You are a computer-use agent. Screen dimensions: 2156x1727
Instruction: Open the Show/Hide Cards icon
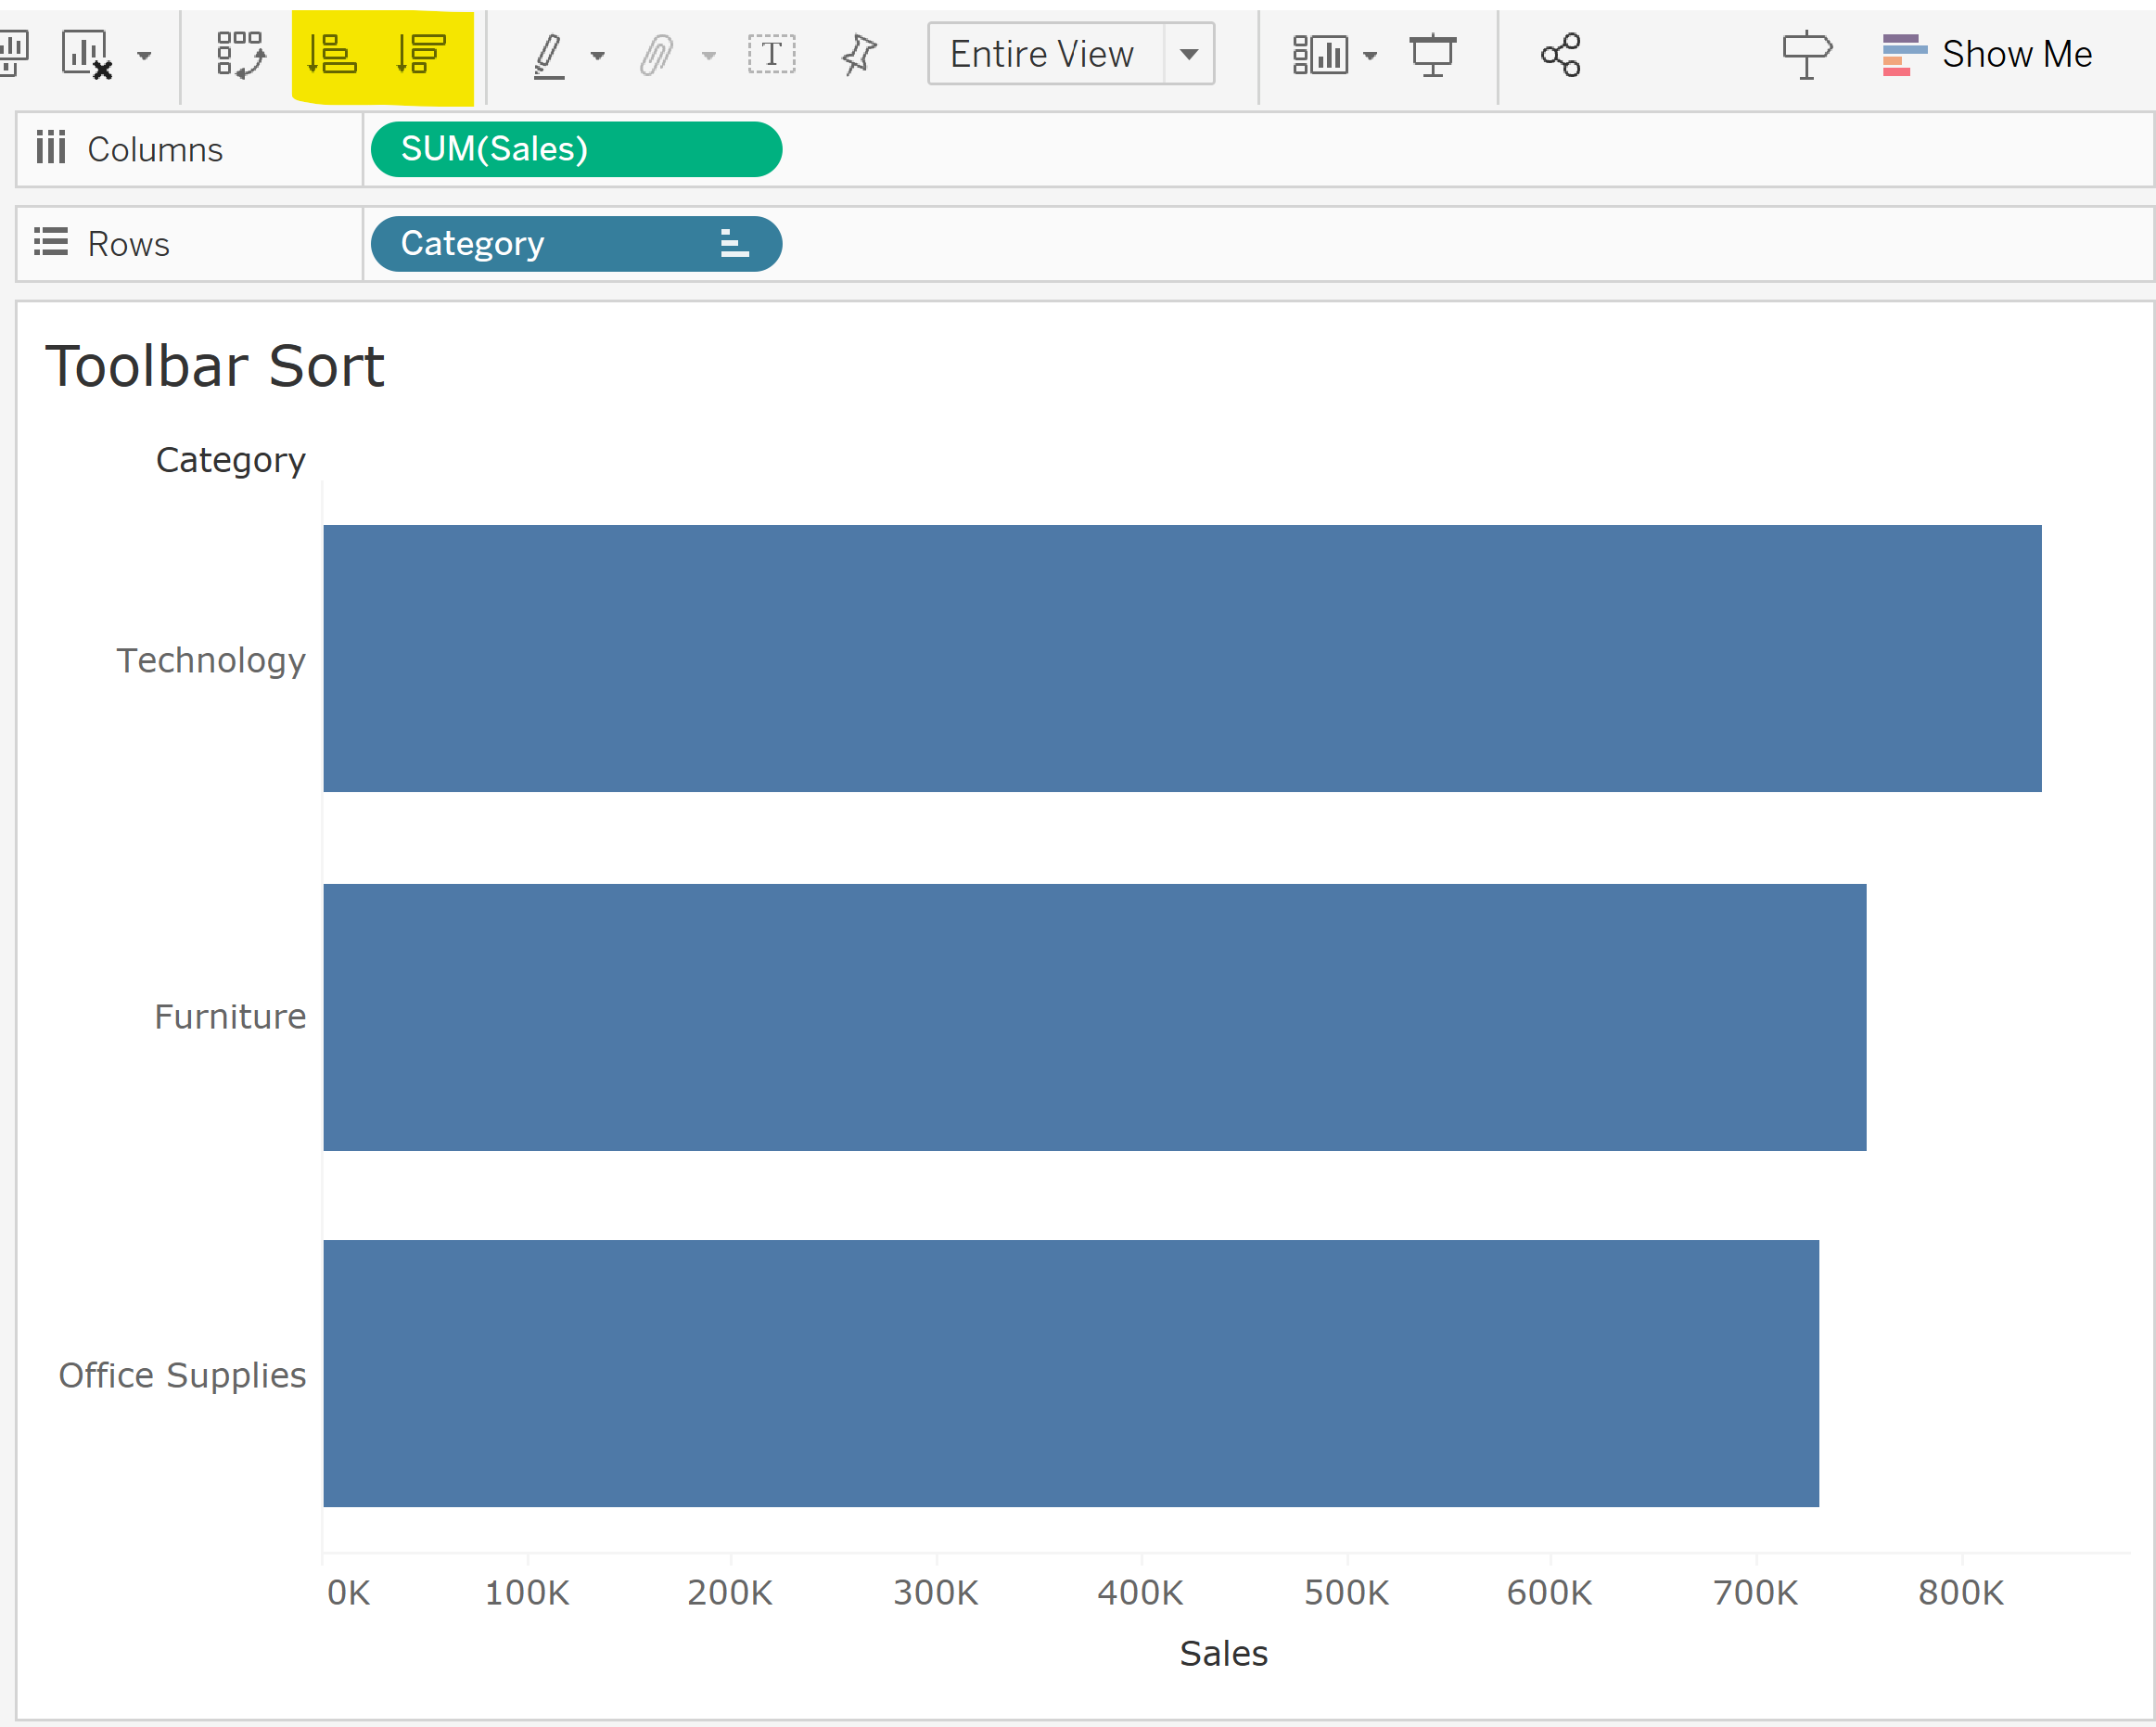(1320, 54)
